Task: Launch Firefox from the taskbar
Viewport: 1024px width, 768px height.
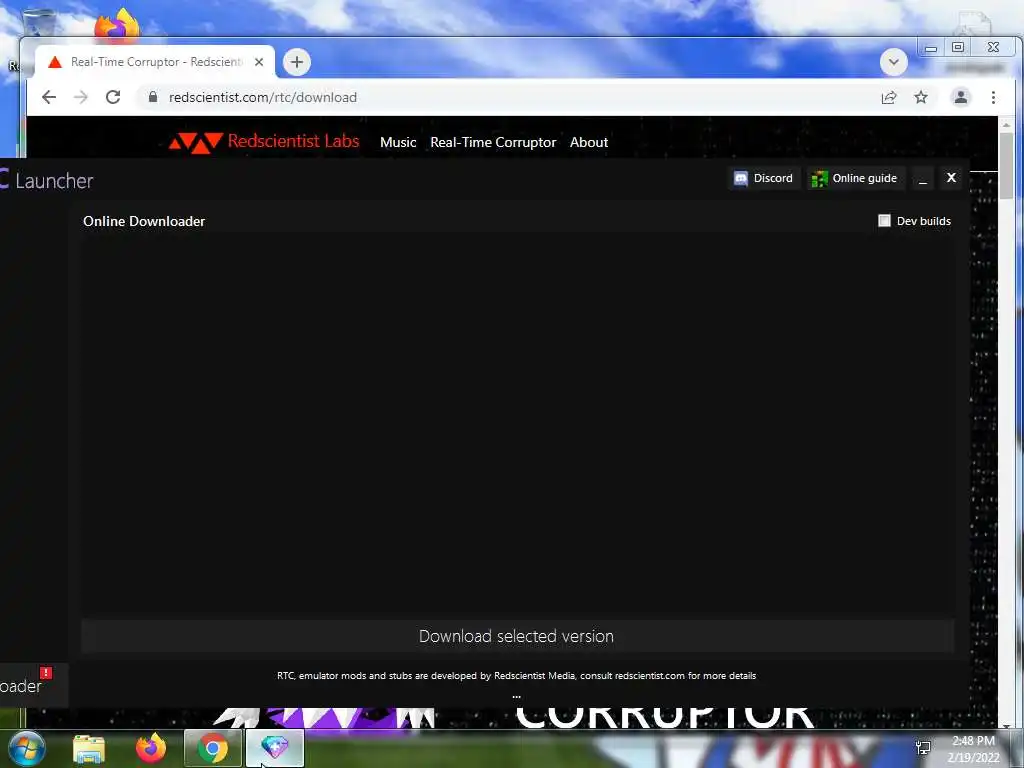Action: click(x=151, y=748)
